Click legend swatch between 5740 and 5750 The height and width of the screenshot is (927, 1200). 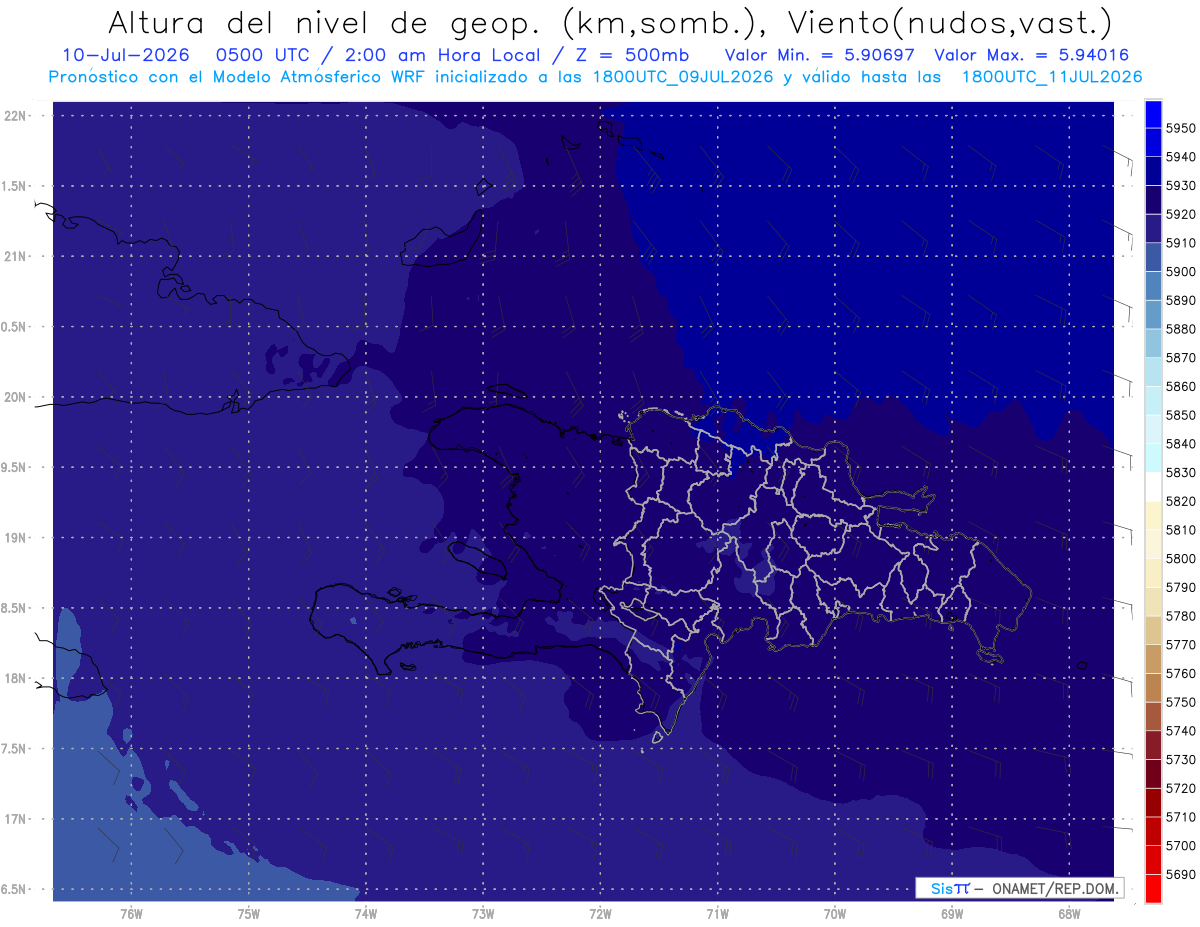tap(1153, 716)
